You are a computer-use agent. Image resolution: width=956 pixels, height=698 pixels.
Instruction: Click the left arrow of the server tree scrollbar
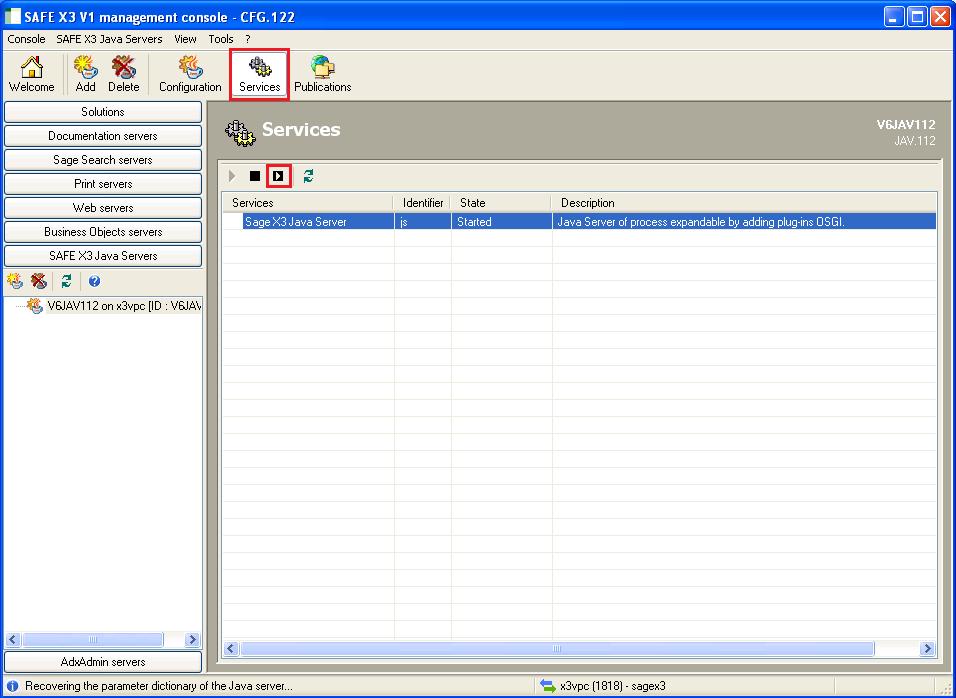click(13, 639)
